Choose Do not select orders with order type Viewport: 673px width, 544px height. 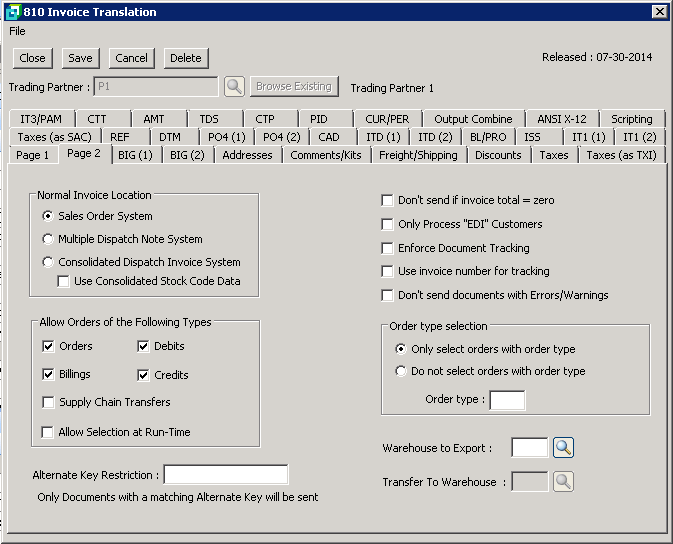pyautogui.click(x=401, y=371)
